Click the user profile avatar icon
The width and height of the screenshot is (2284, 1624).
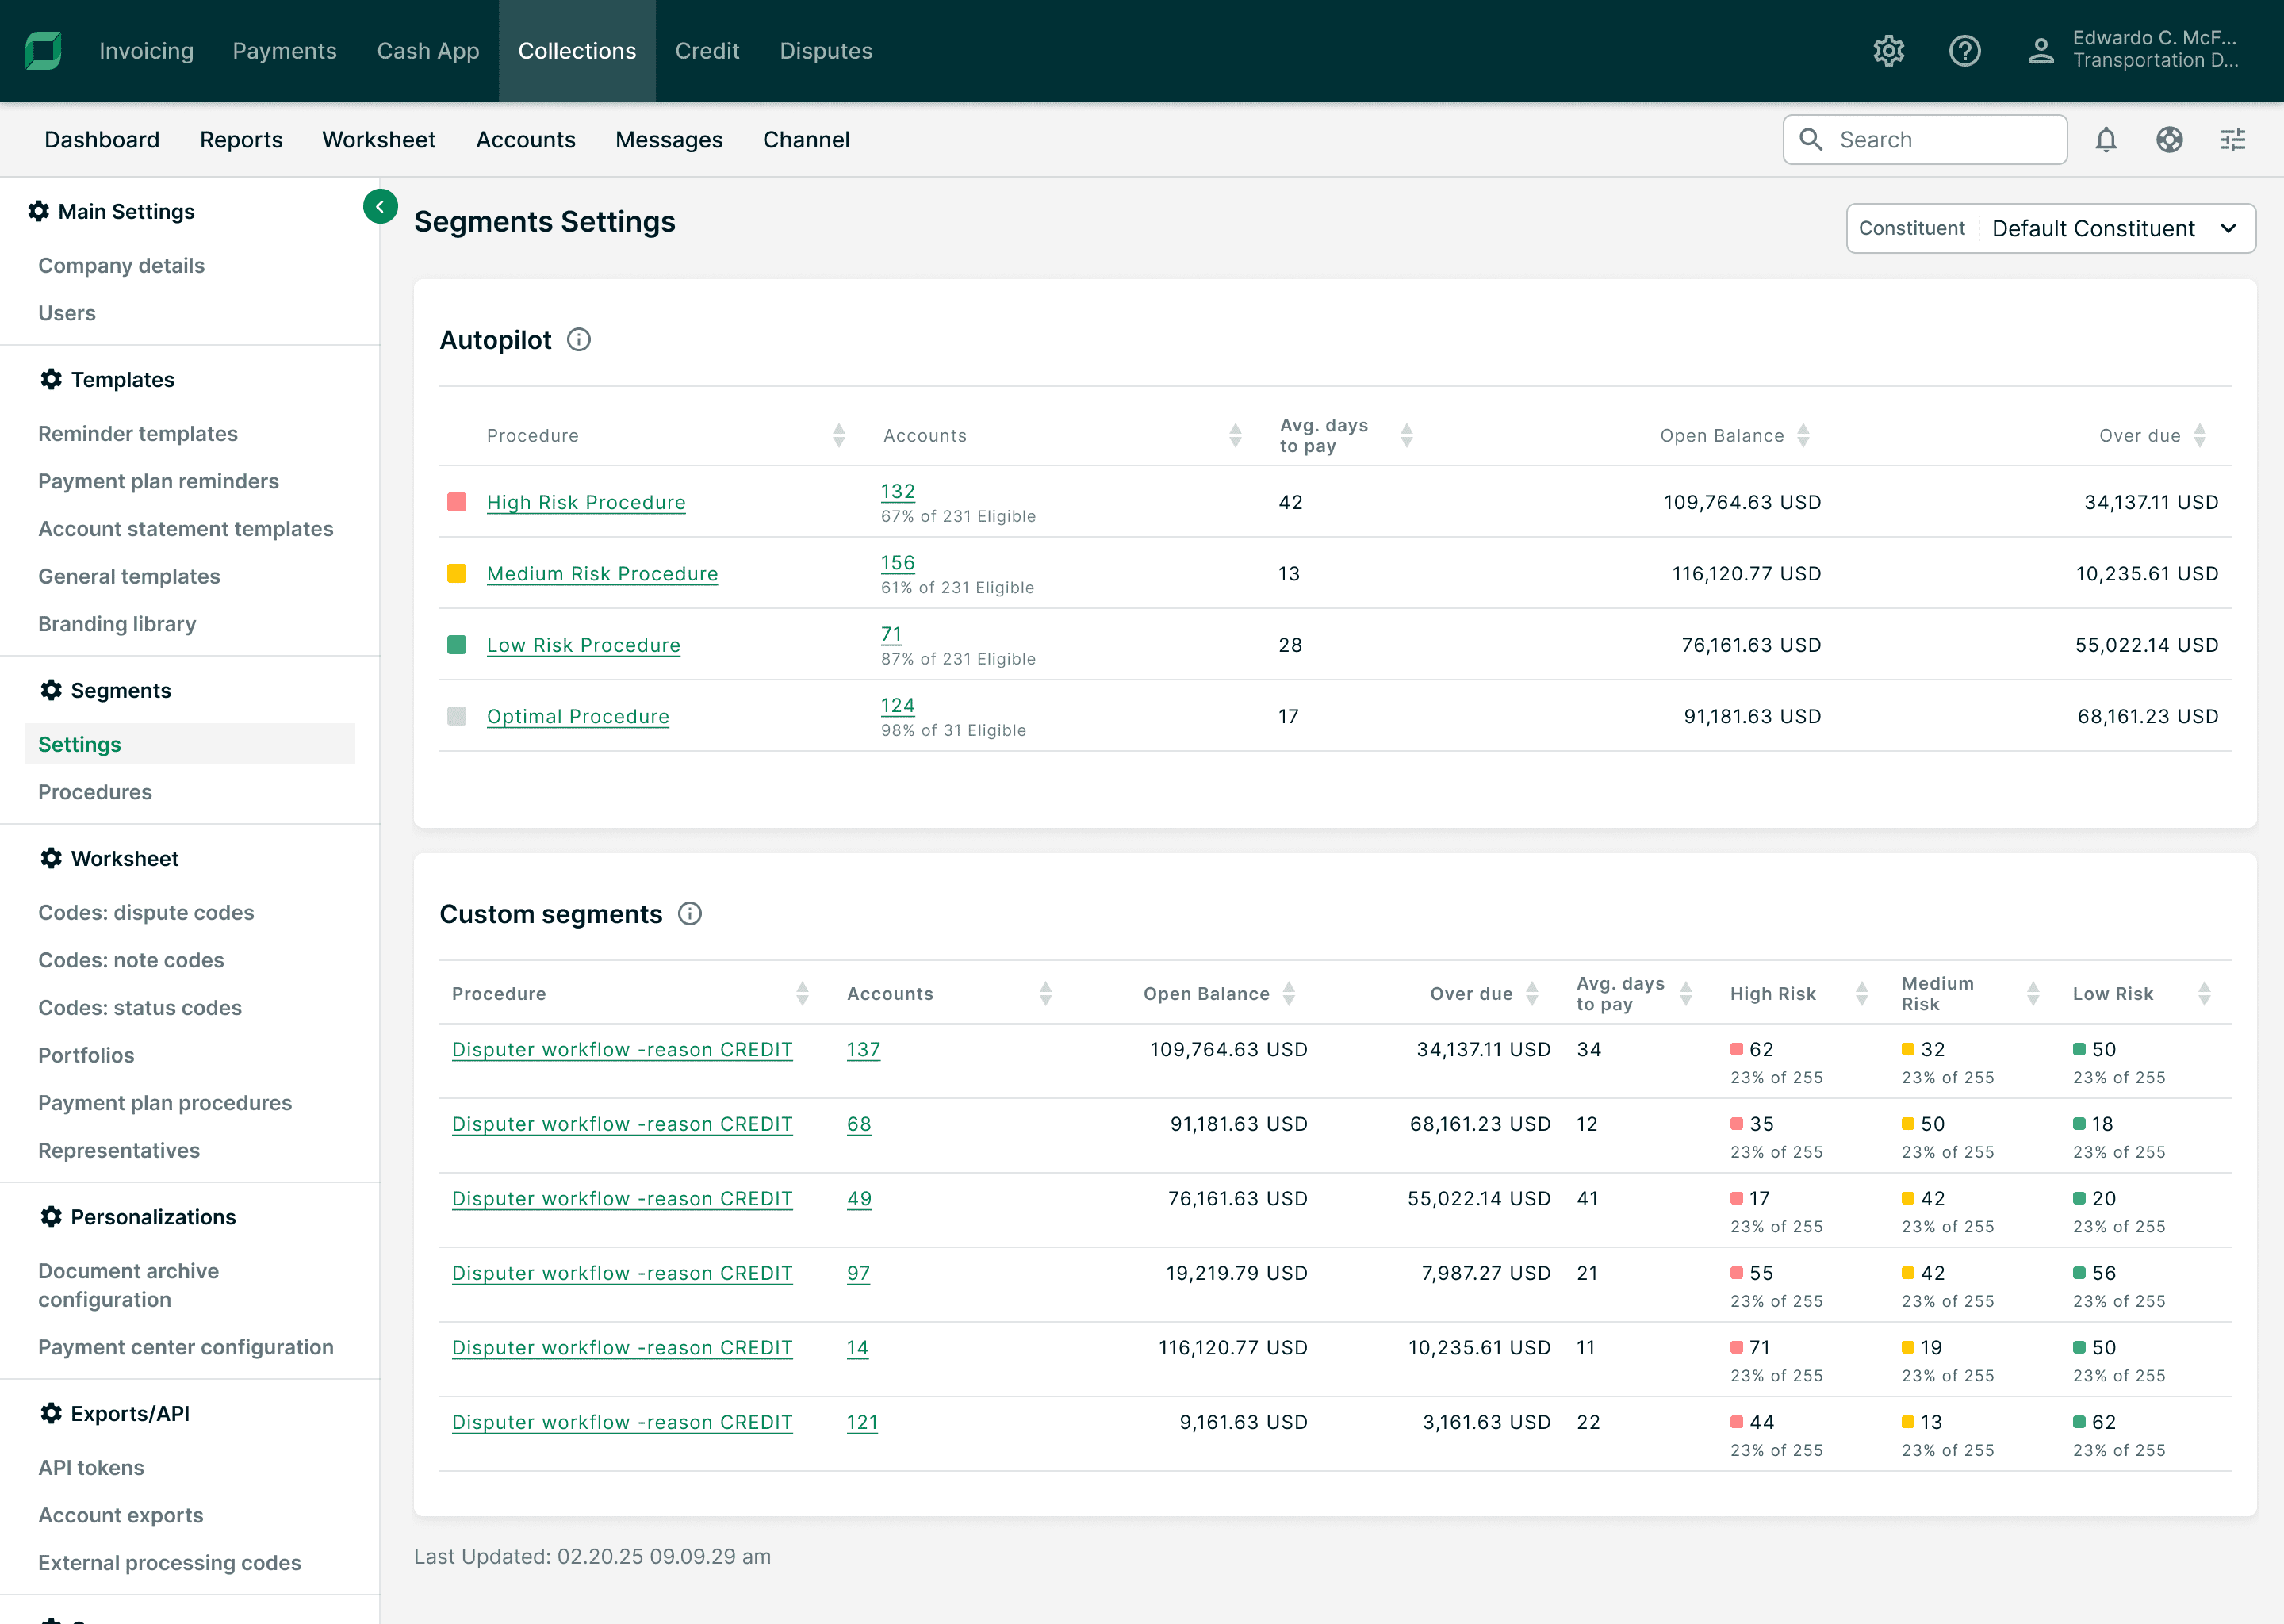(2040, 51)
